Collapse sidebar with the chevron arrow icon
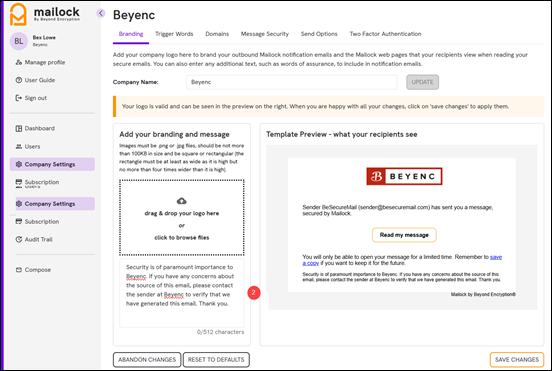The width and height of the screenshot is (552, 371). (x=101, y=13)
